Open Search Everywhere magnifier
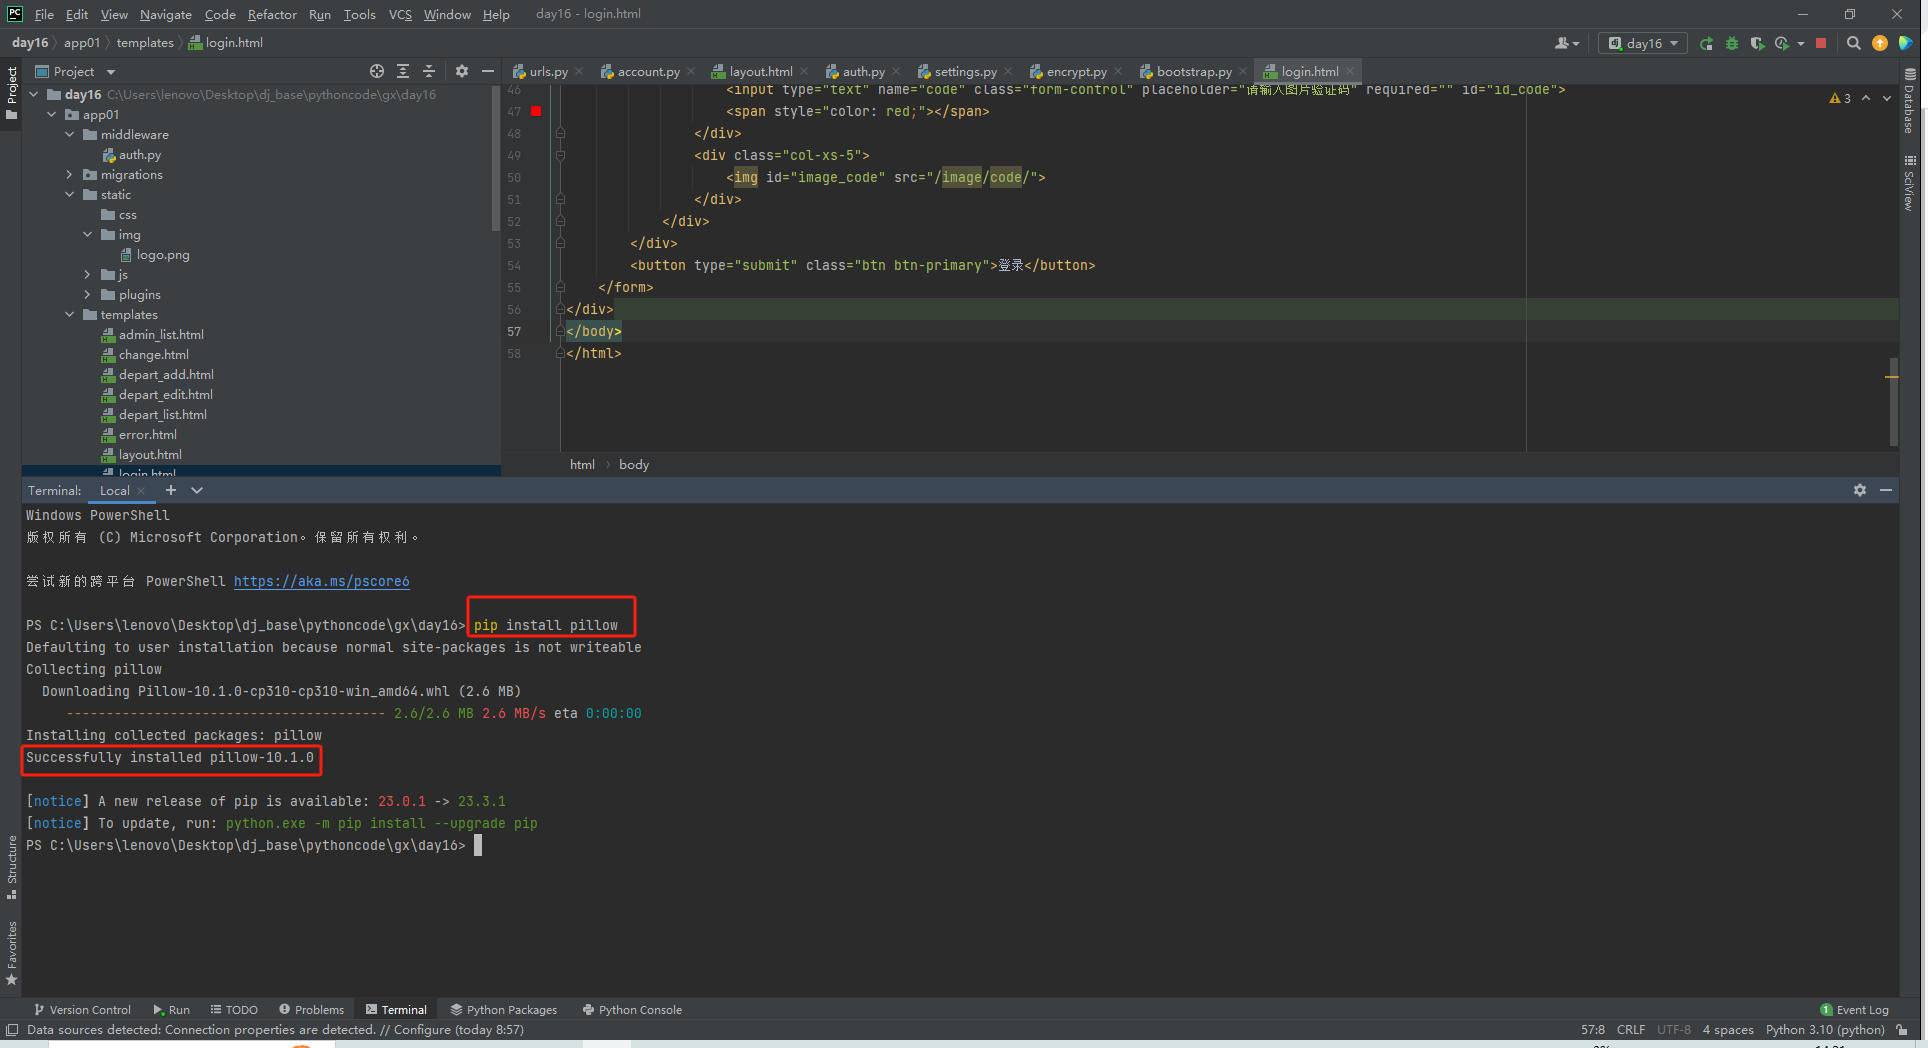Viewport: 1928px width, 1048px height. click(1853, 43)
